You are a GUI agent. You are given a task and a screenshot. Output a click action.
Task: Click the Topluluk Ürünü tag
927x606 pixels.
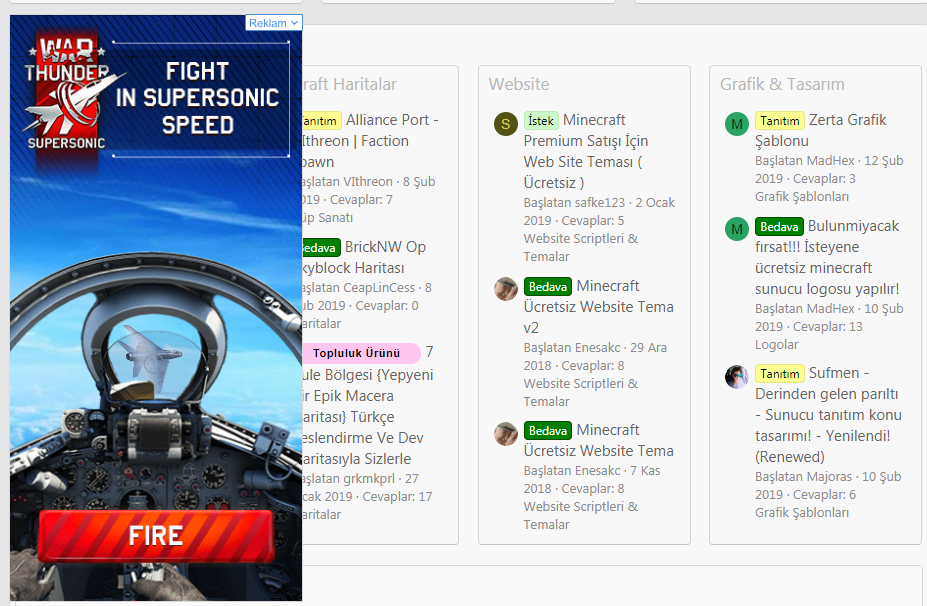pos(359,353)
